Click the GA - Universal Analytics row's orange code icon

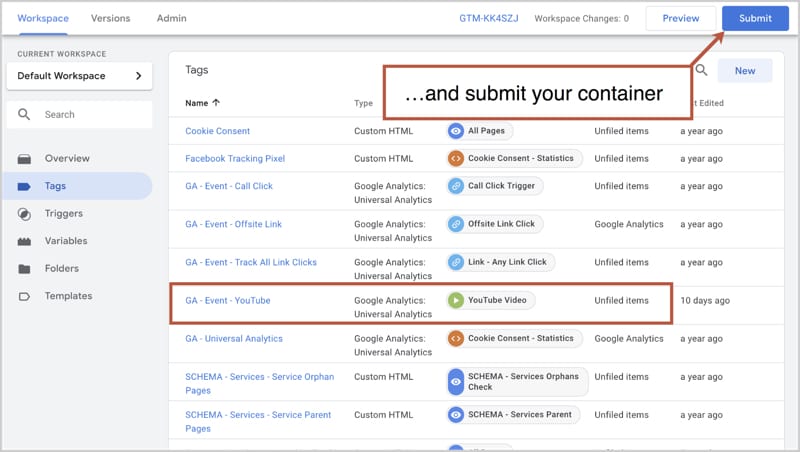[x=456, y=338]
